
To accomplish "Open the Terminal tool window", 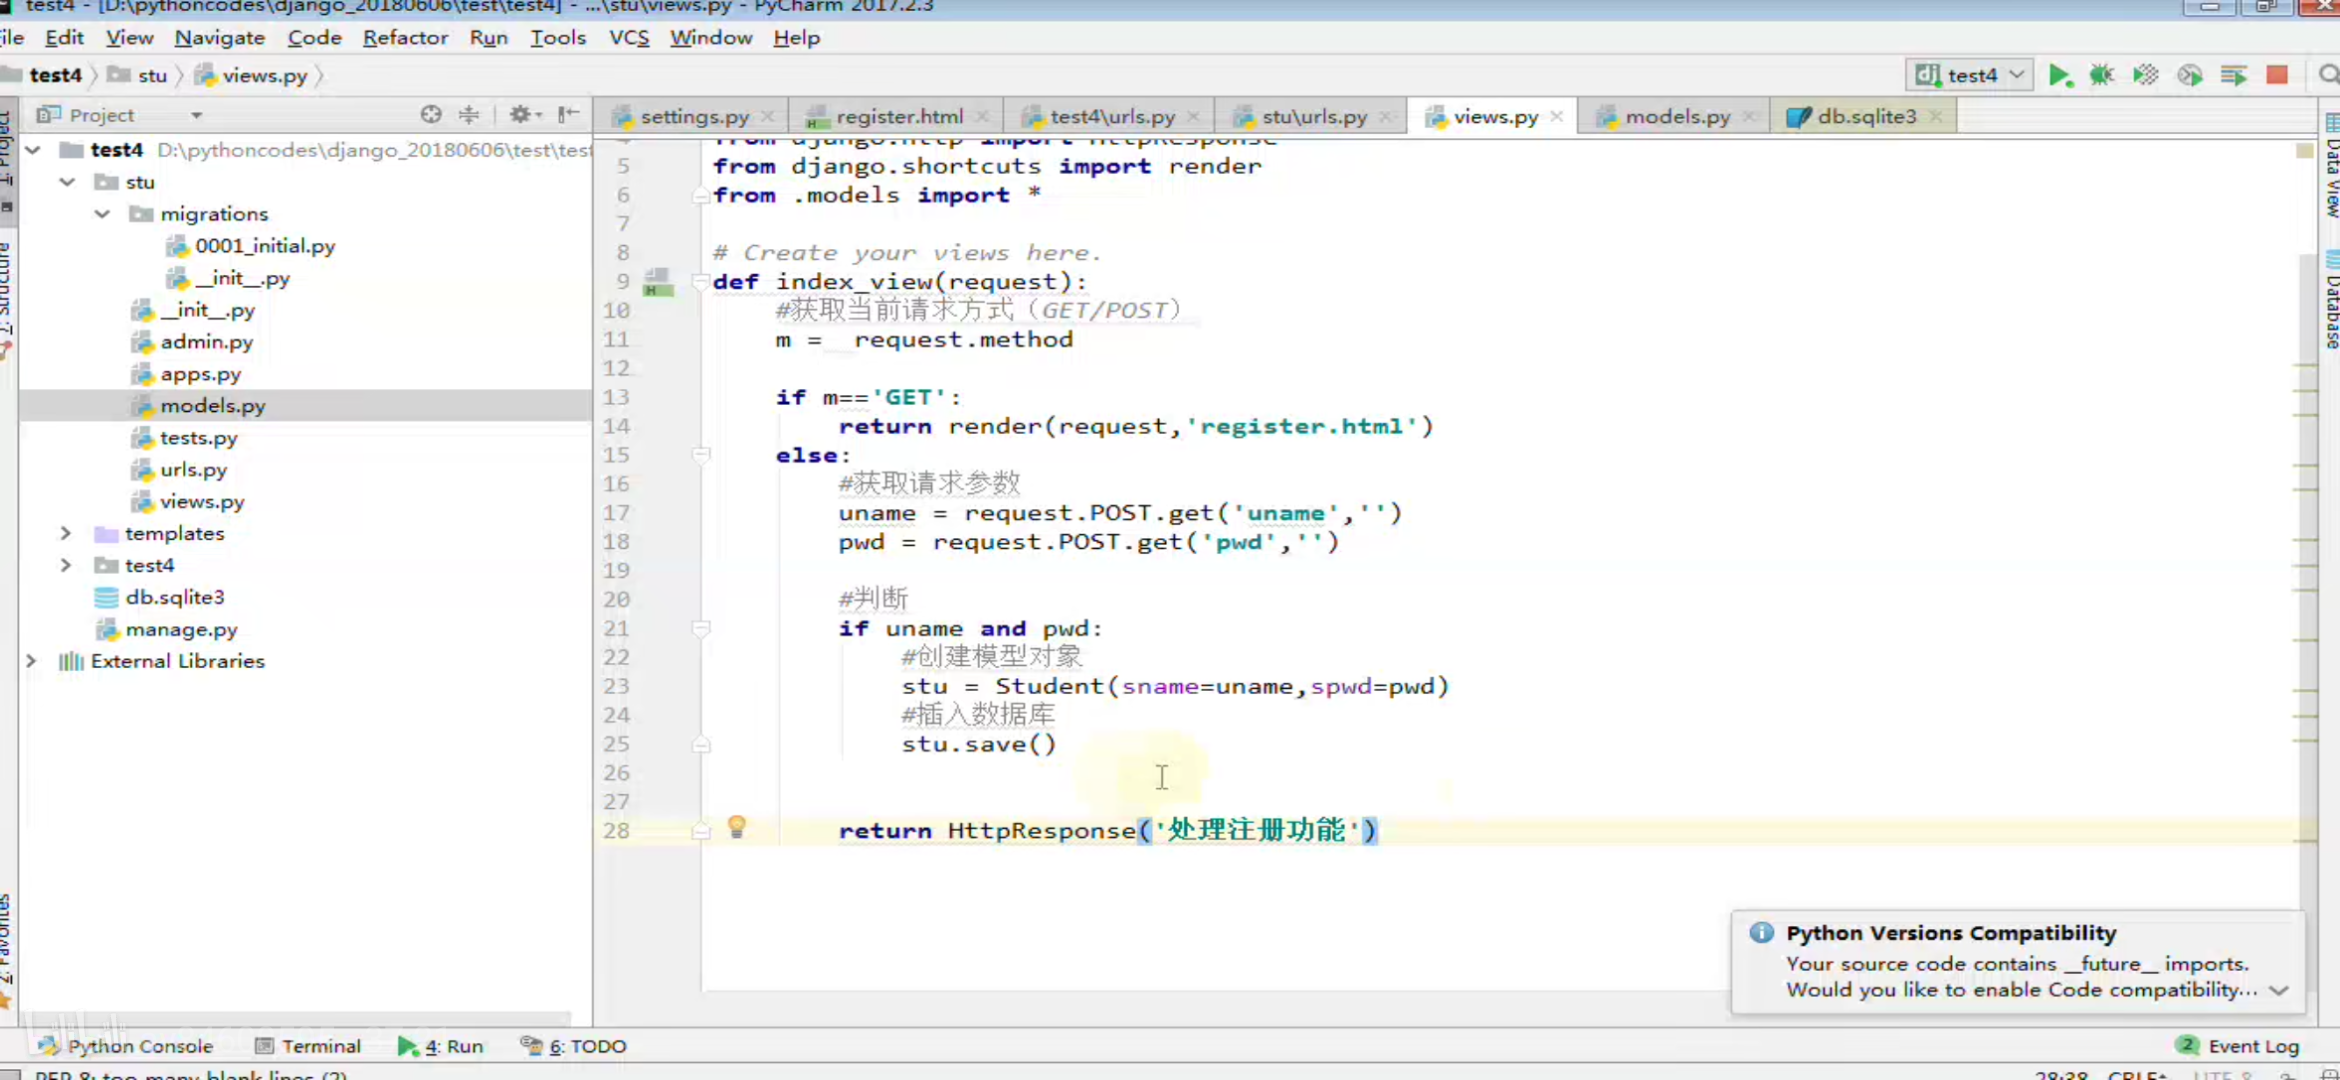I will 308,1046.
